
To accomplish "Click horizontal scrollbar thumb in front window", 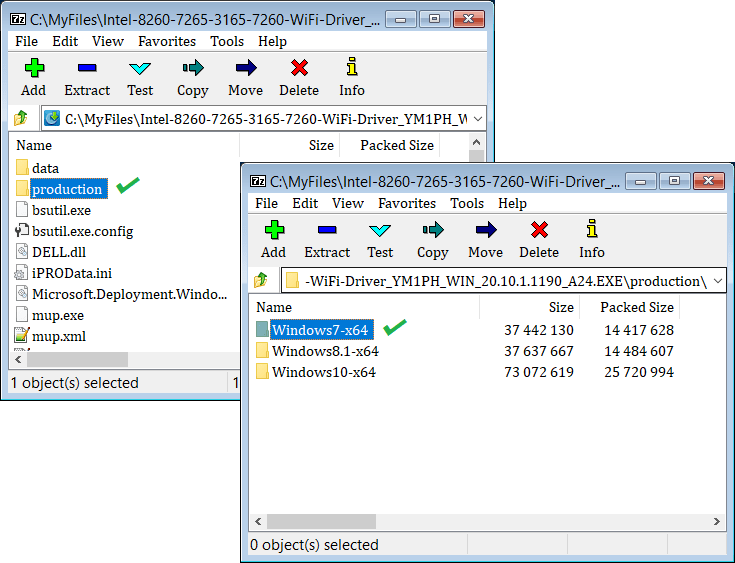I will (x=321, y=521).
